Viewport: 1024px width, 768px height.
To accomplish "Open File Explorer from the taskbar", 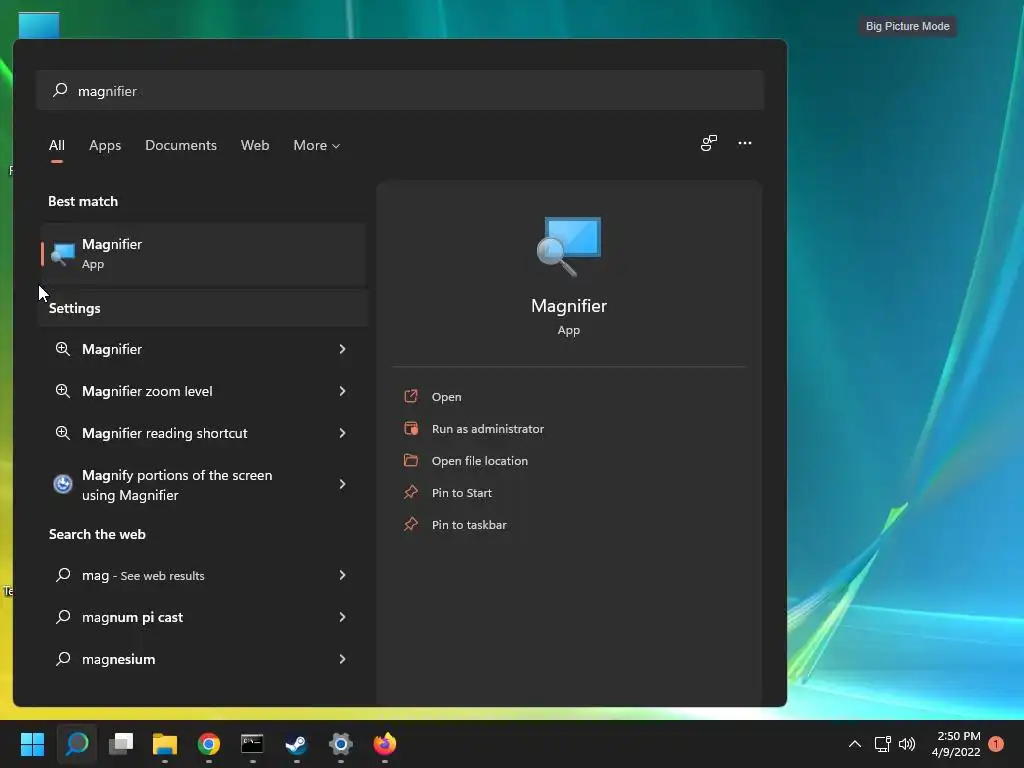I will (x=165, y=744).
